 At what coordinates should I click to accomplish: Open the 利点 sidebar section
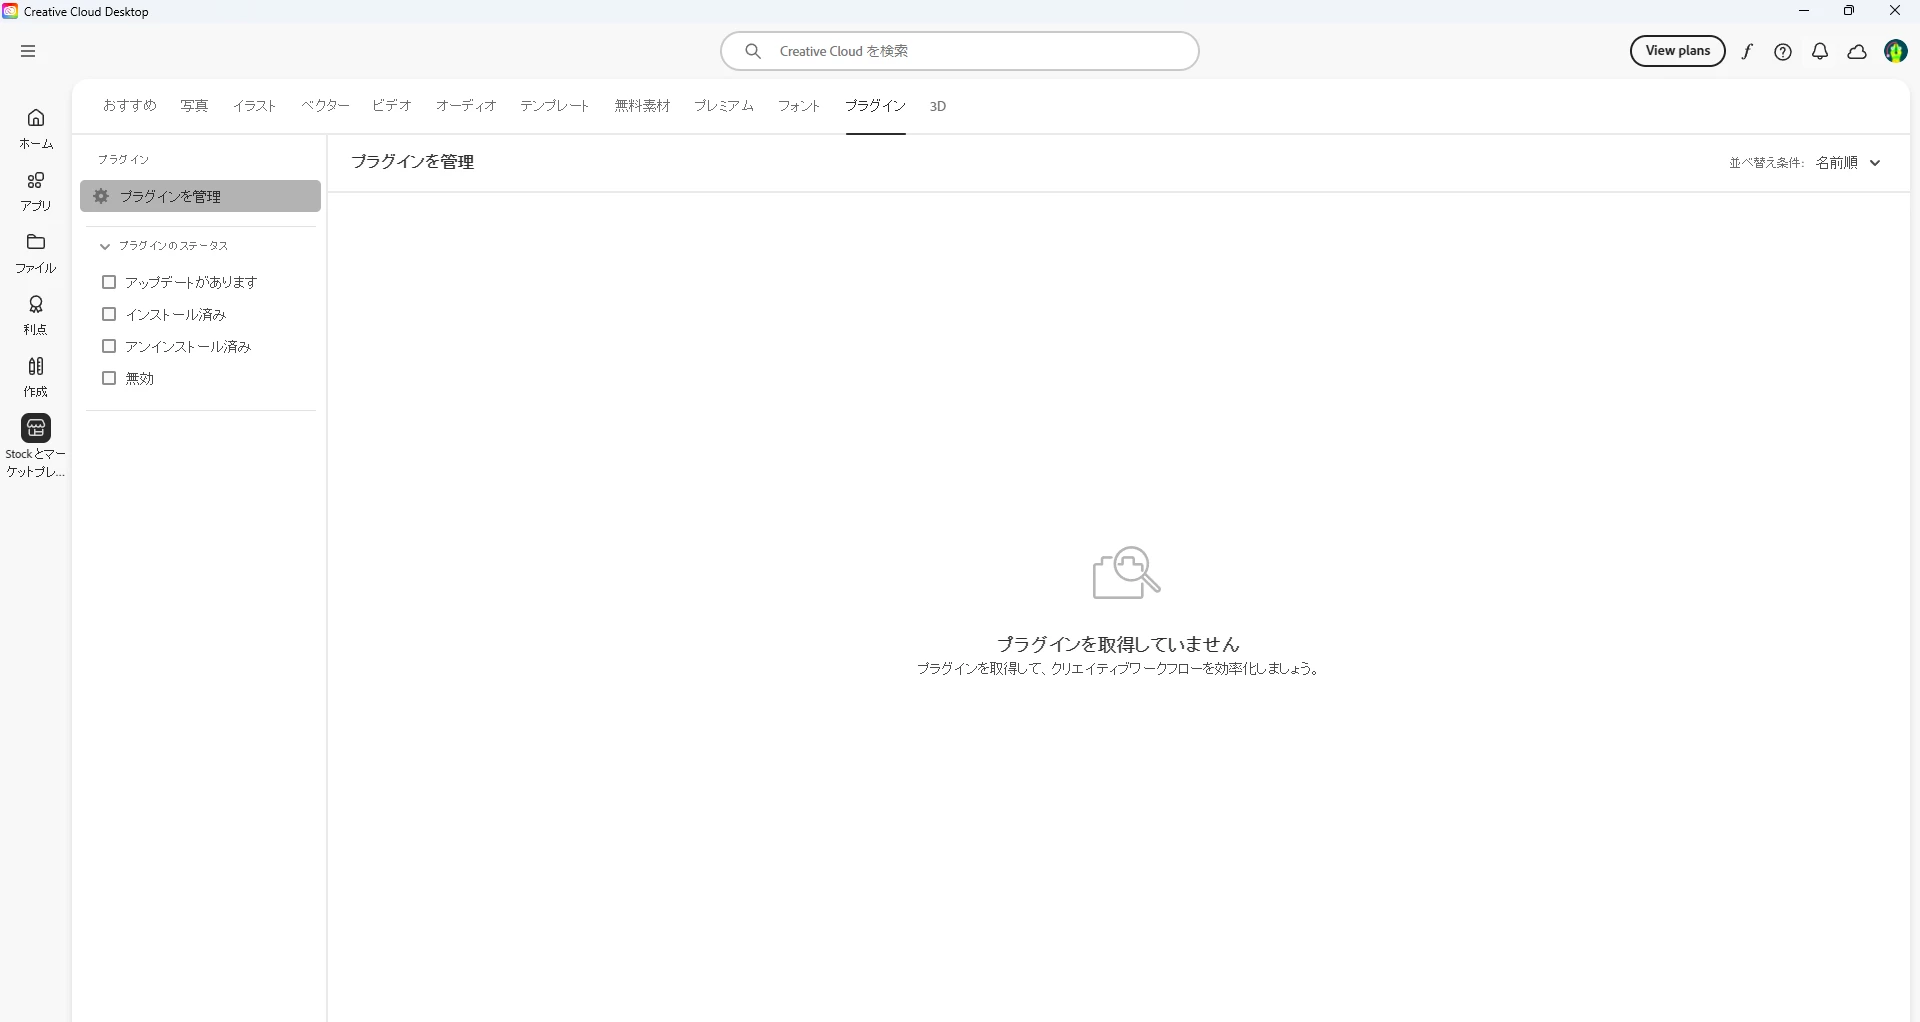(x=36, y=315)
